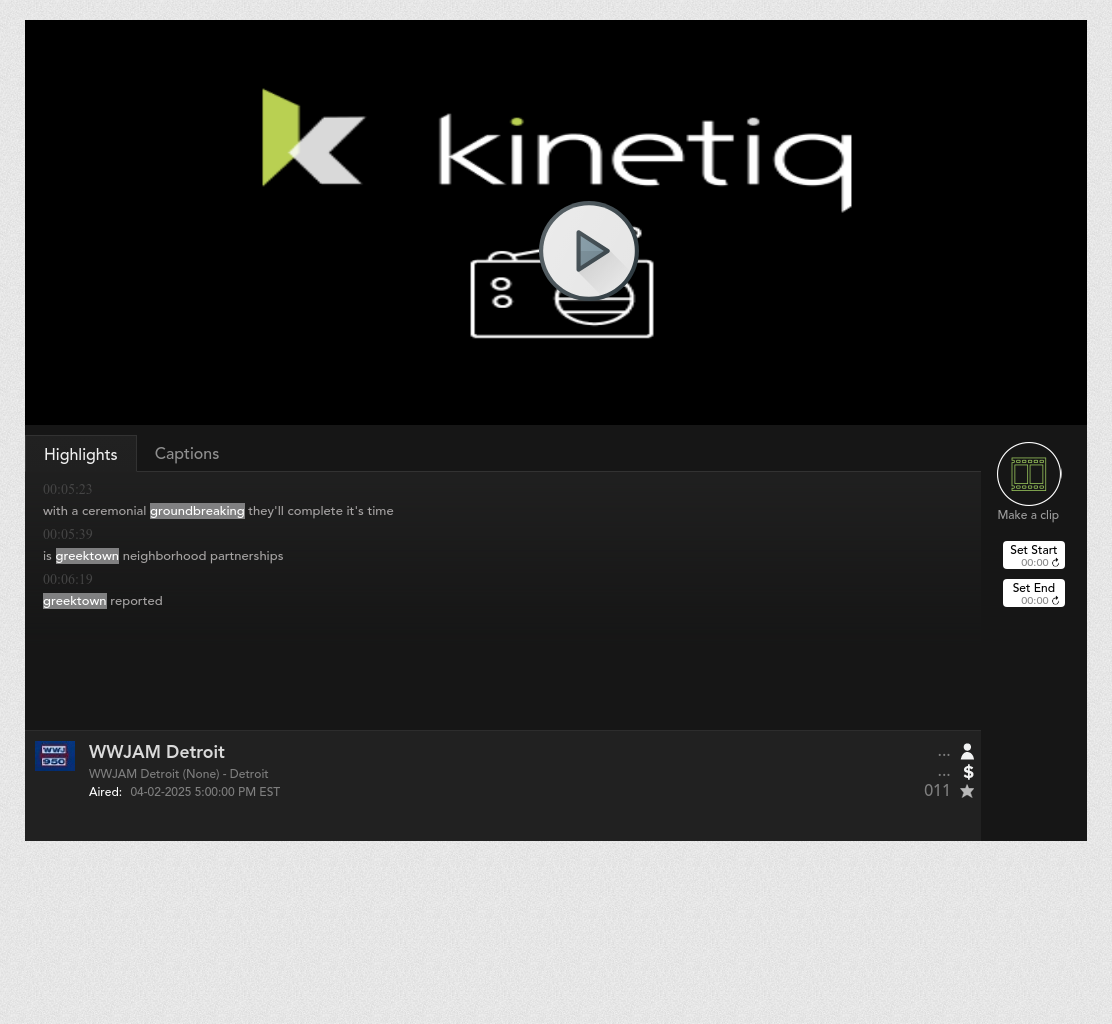Click the audience person icon
Viewport: 1112px width, 1024px height.
tap(967, 752)
